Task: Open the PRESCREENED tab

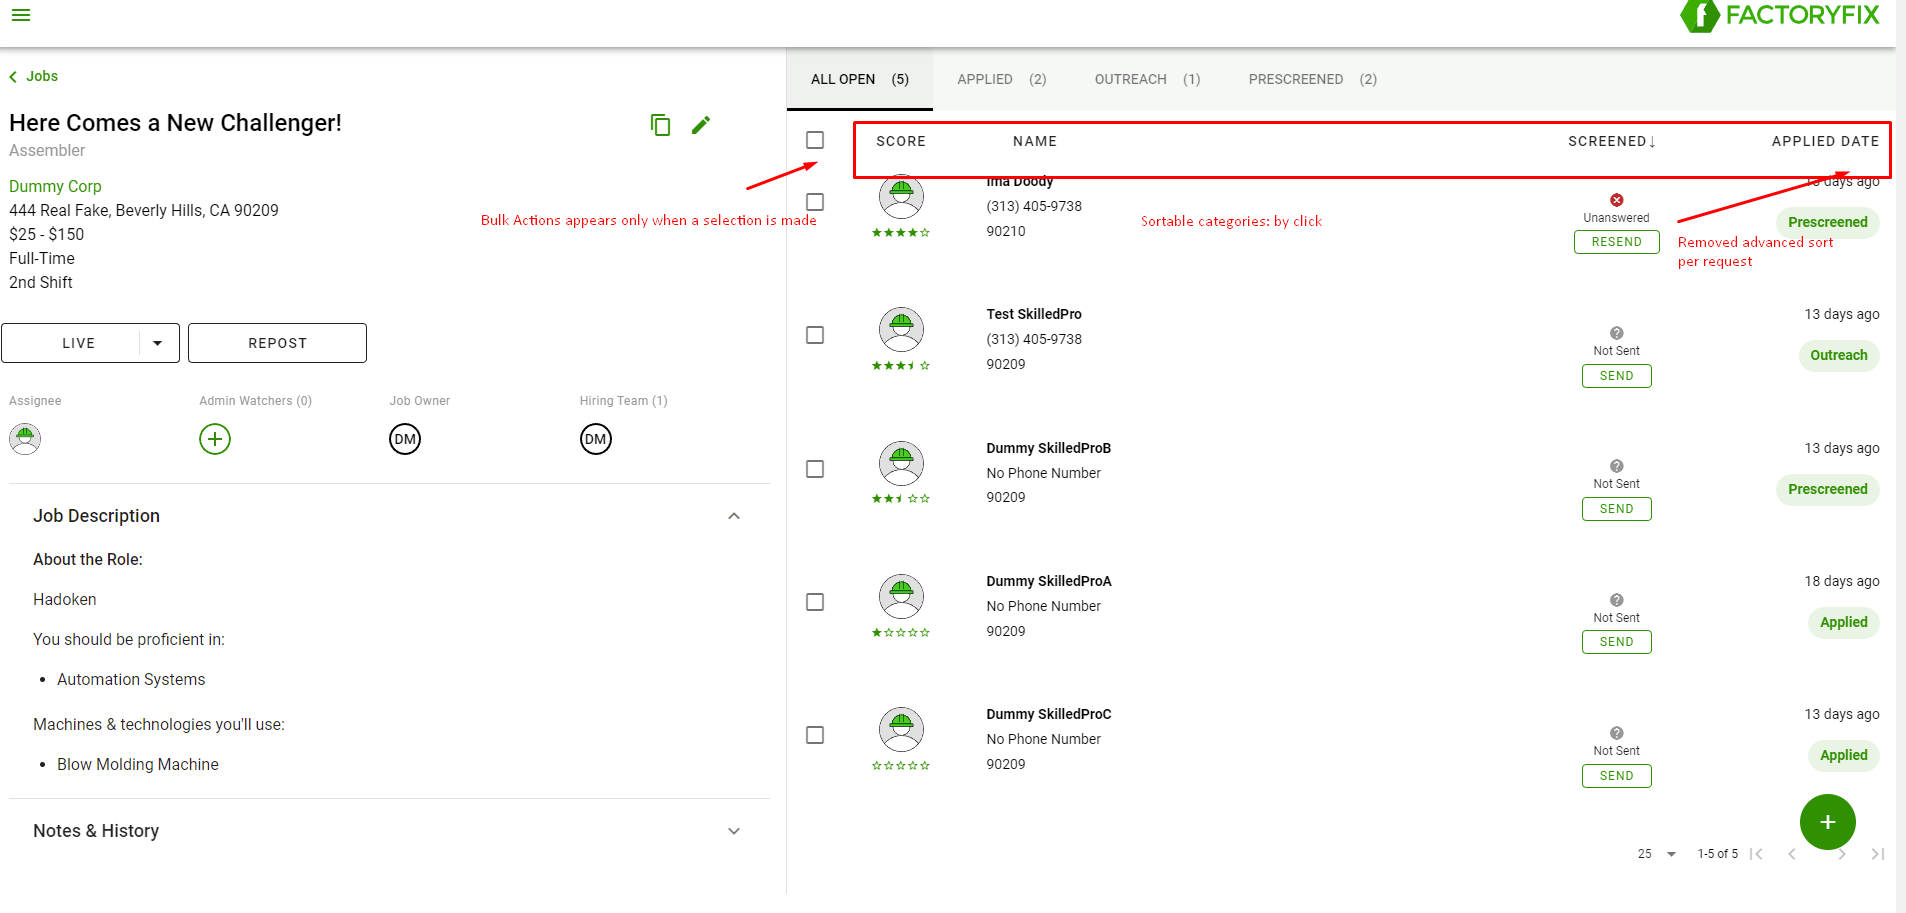Action: point(1312,79)
